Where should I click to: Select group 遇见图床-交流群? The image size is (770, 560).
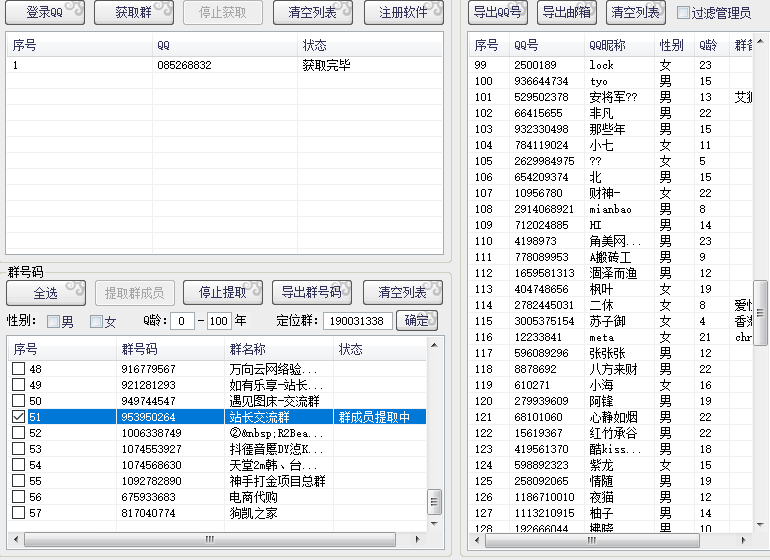coord(275,401)
